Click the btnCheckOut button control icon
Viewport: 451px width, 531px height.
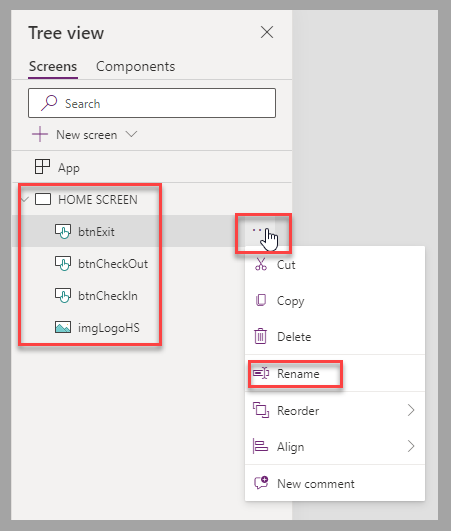click(x=63, y=263)
